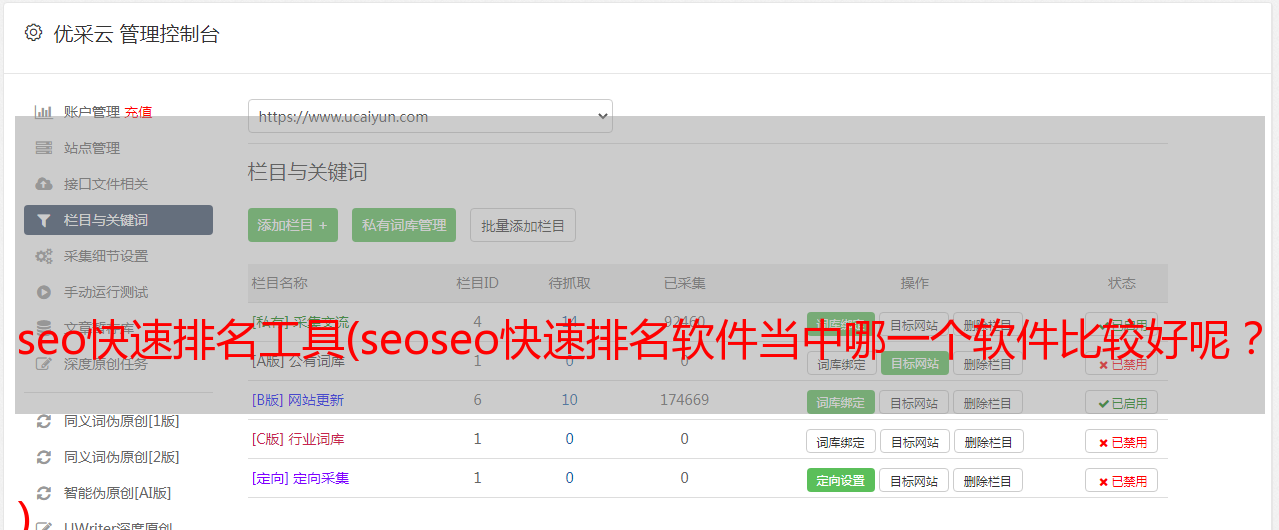Expand the https://www.ucaiyun.com site dropdown
Screen dimensions: 1279x530
point(430,116)
